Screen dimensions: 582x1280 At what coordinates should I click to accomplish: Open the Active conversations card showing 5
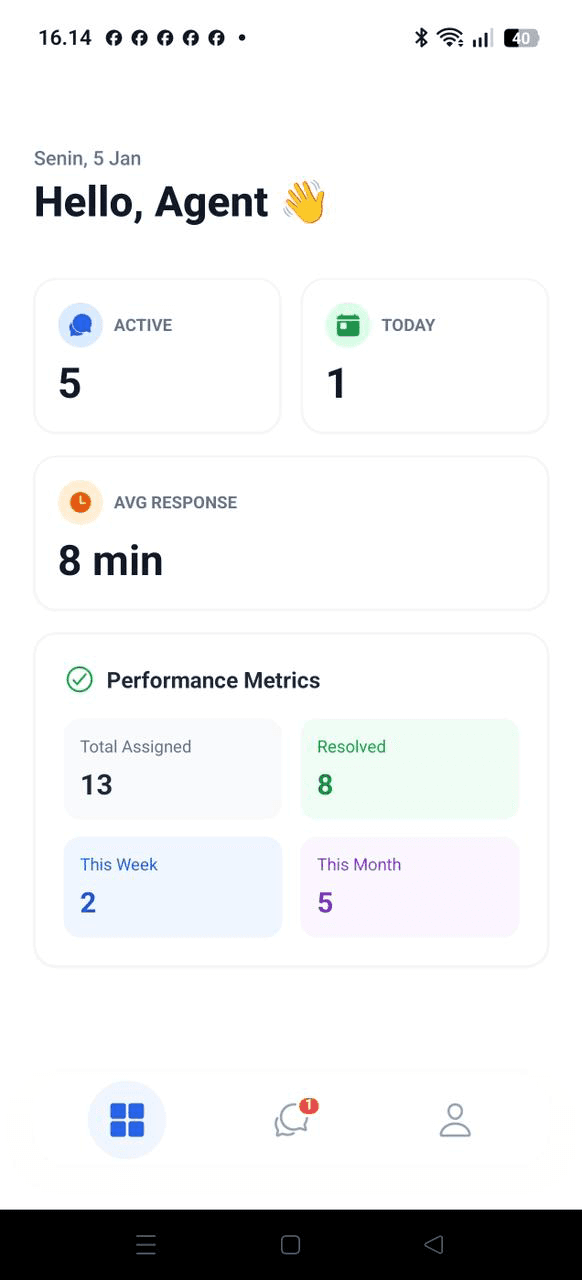click(x=157, y=355)
